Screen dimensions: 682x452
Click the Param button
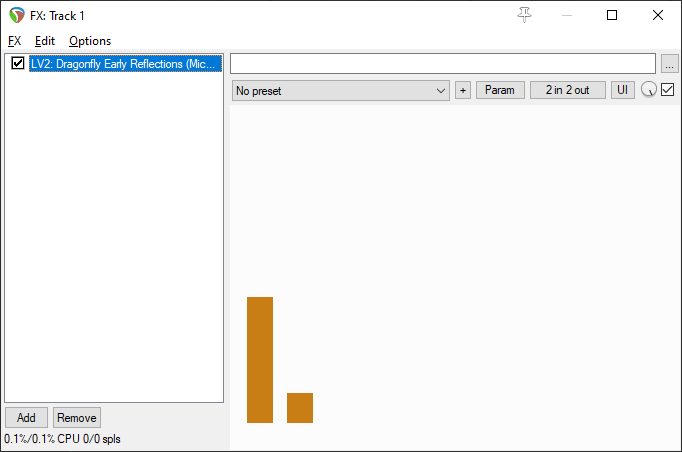[x=500, y=90]
